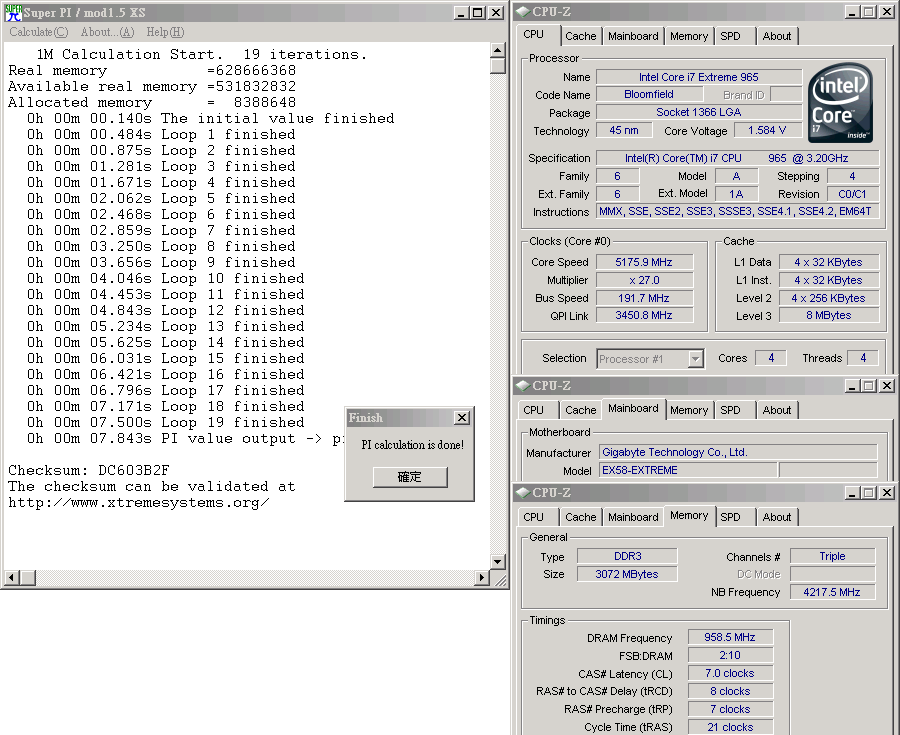Click the Instructions value listing MMX, SSE

point(738,211)
